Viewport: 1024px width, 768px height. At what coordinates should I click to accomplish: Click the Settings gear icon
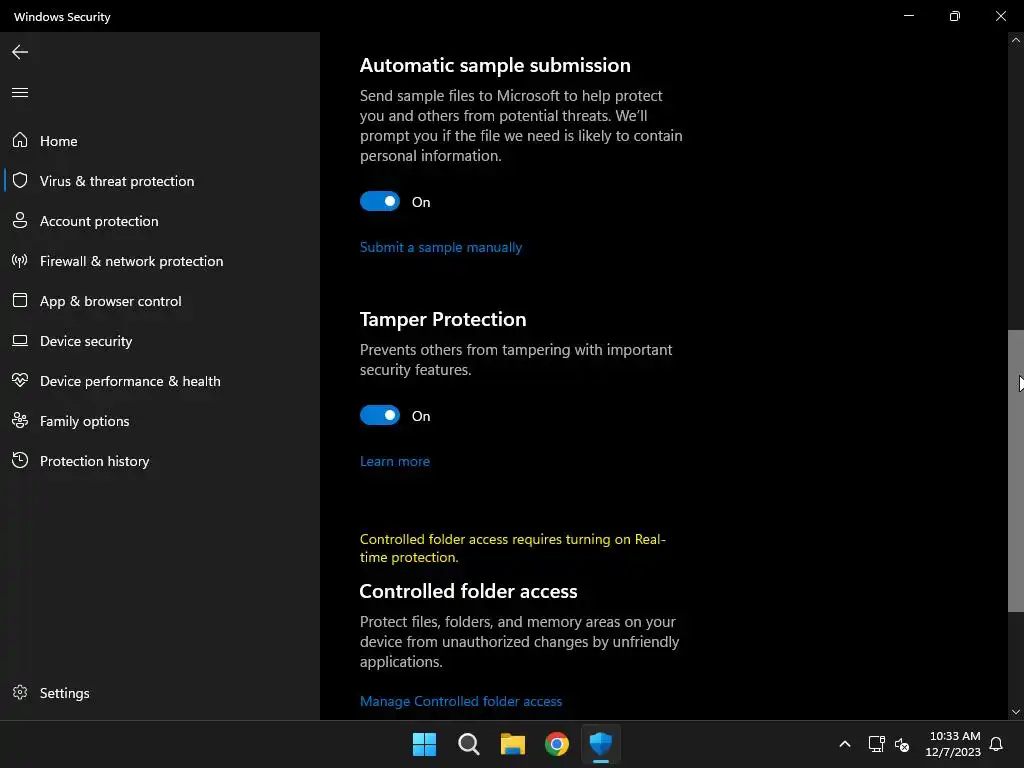20,692
